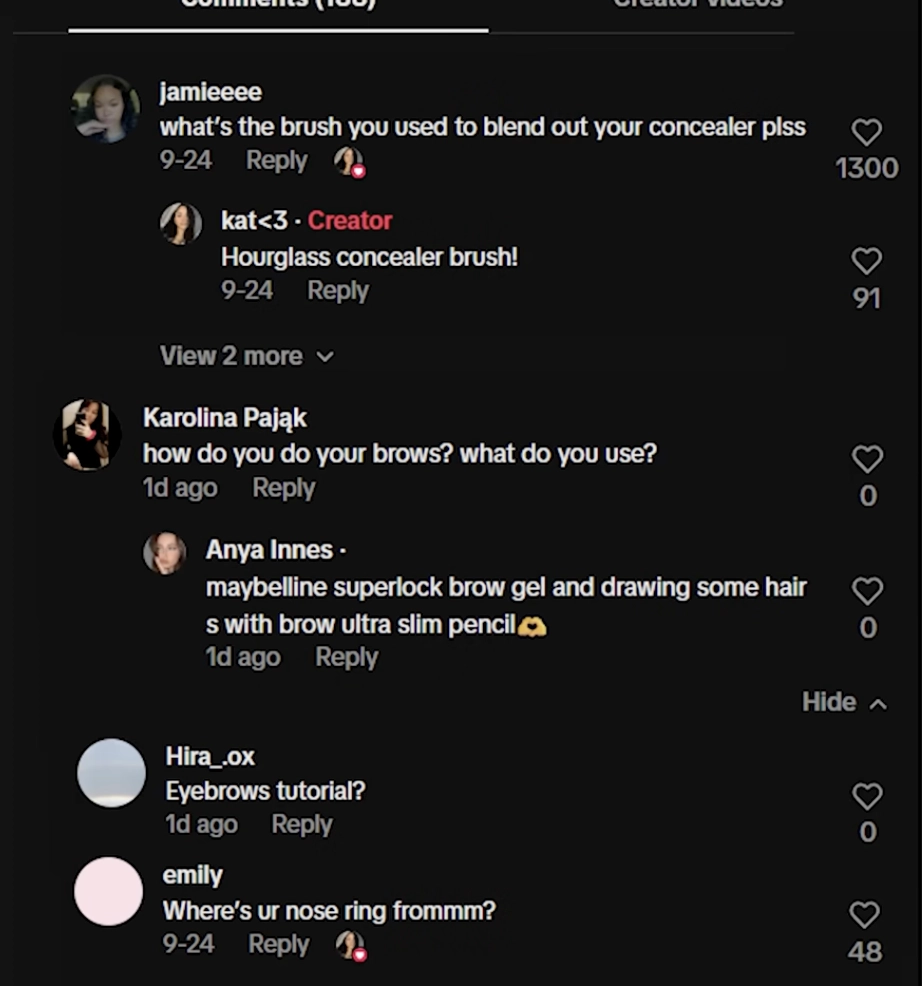Screen dimensions: 922x986
Task: Switch to the Comments tab
Action: [278, 5]
